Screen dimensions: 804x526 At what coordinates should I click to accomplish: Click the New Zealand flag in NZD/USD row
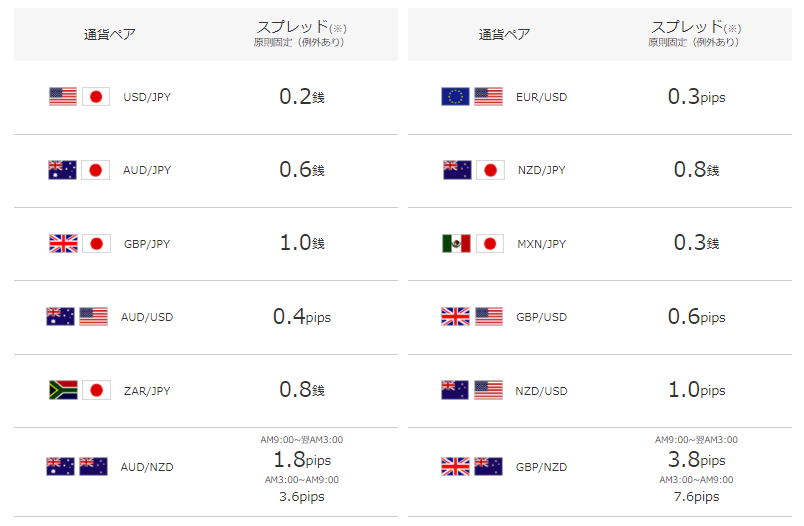(455, 390)
